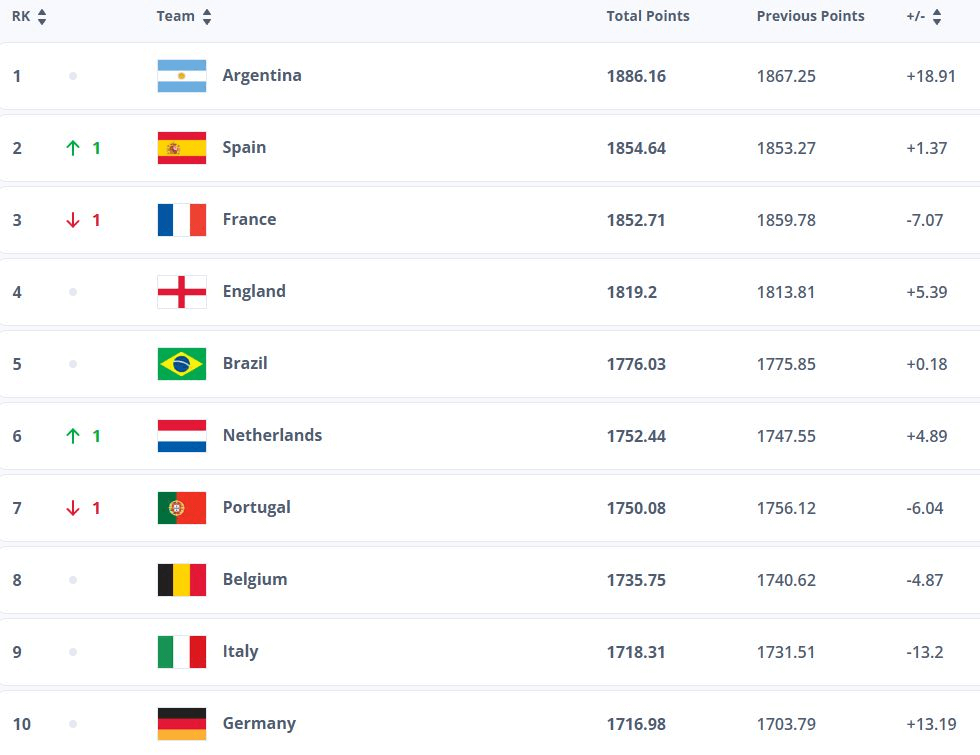Click the Total Points column header
The width and height of the screenshot is (980, 755).
pos(648,17)
